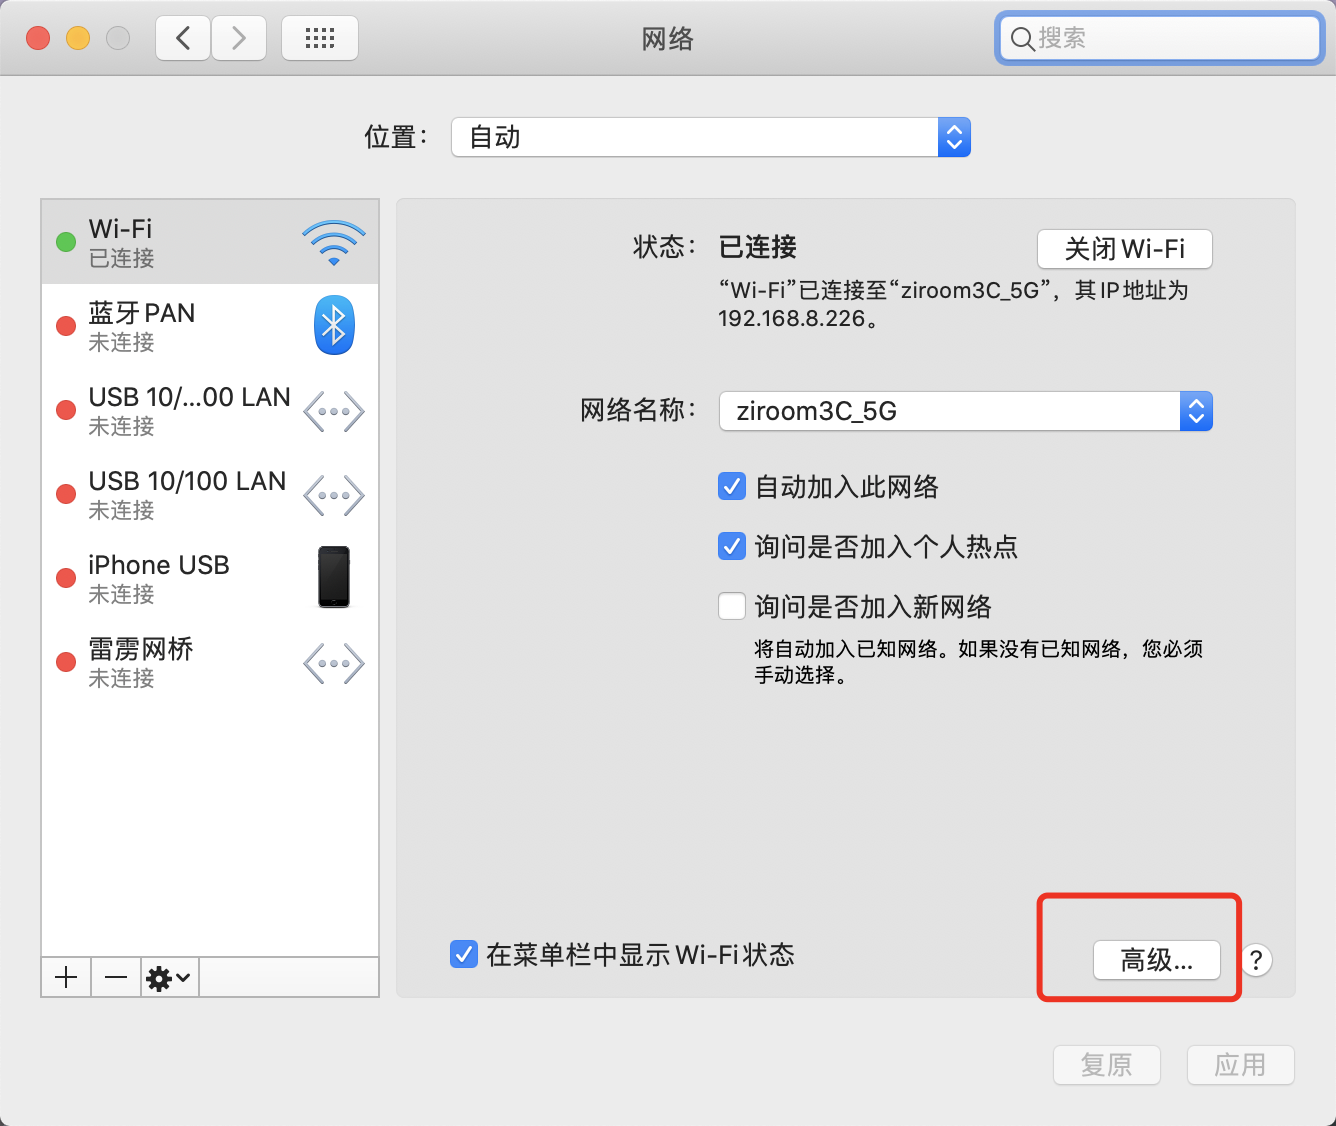Select USB 10/100 LAN service
The image size is (1336, 1126).
pos(210,494)
